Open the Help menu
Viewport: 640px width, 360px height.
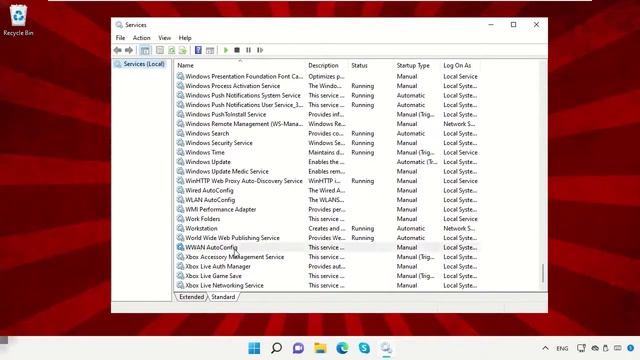(185, 38)
